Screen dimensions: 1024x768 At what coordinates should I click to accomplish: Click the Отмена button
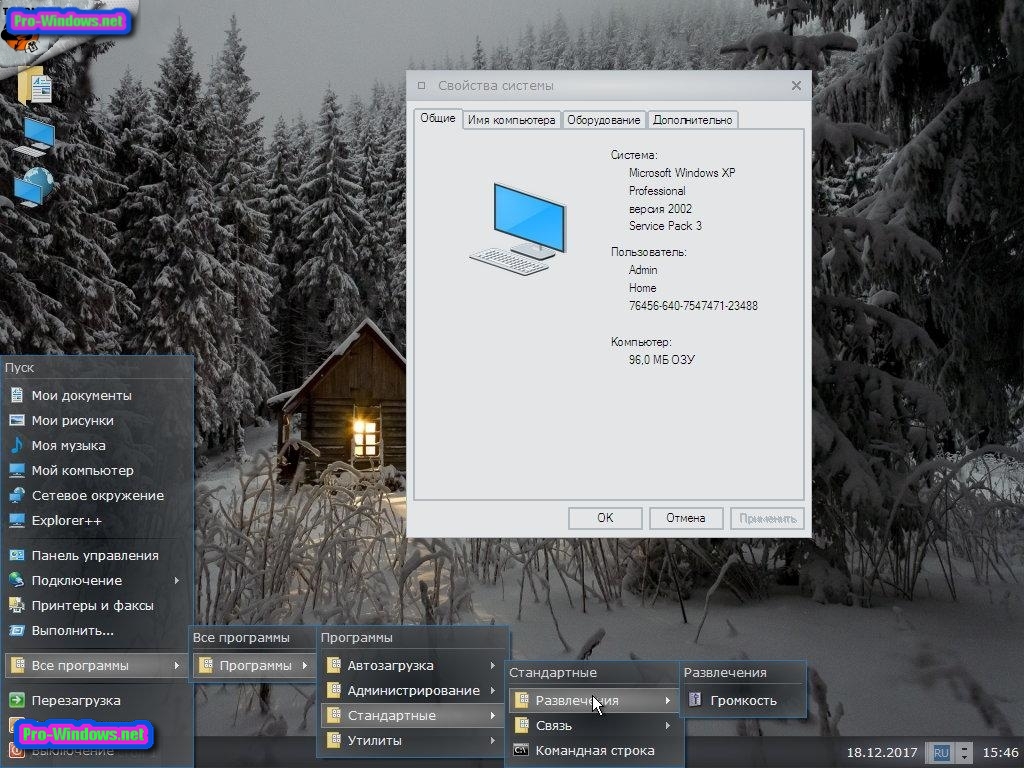coord(686,518)
